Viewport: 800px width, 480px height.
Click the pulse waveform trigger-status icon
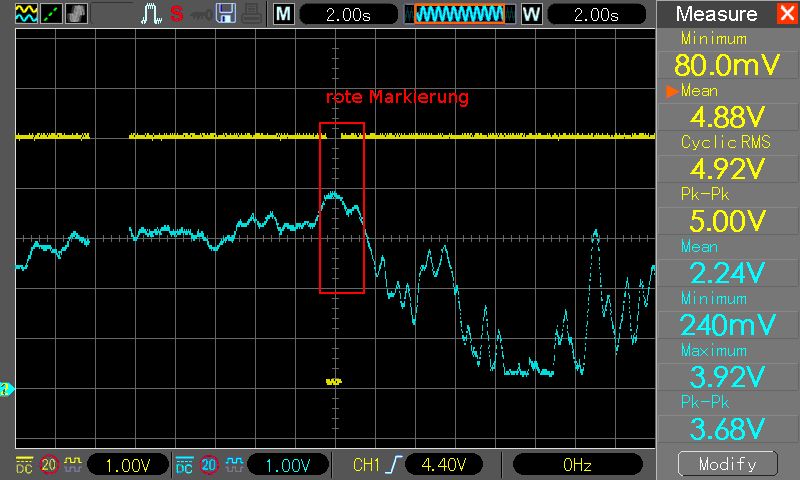tap(152, 14)
